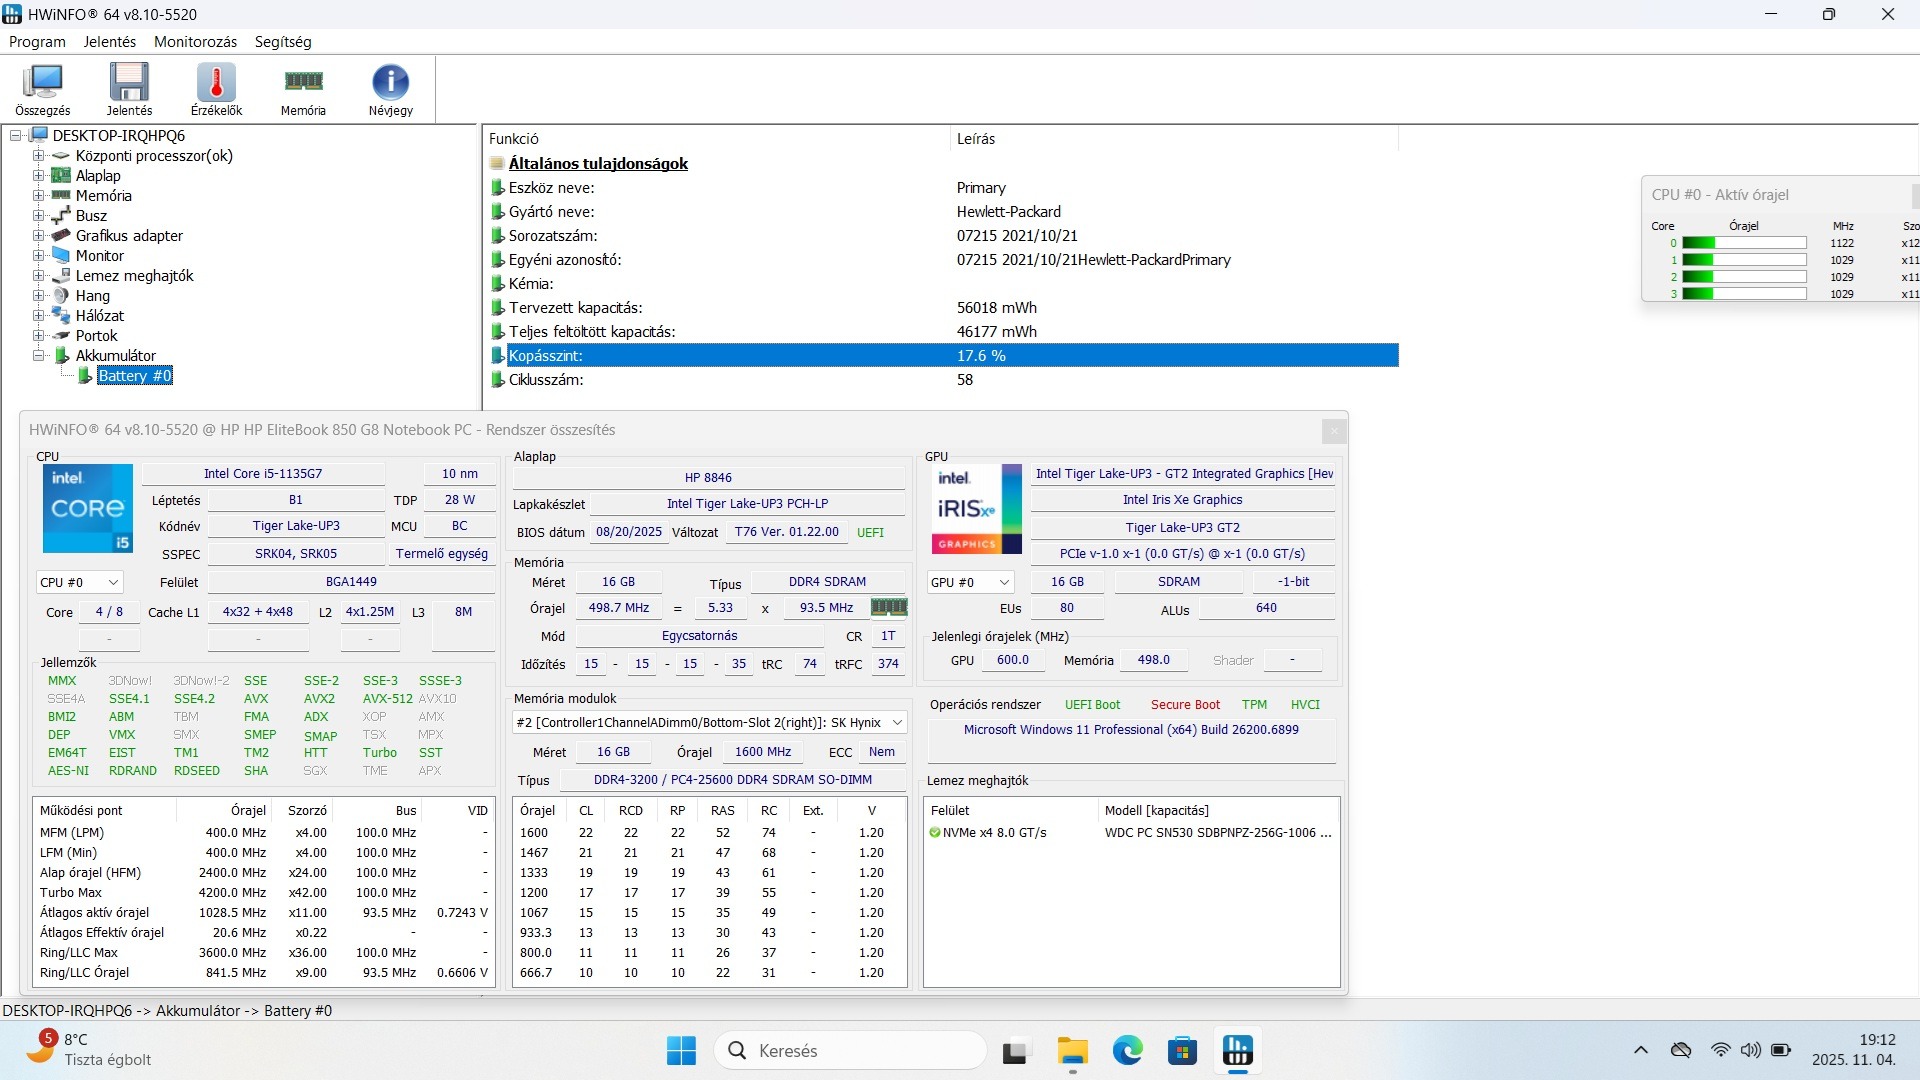
Task: Open the Monitorozás menu
Action: [195, 42]
